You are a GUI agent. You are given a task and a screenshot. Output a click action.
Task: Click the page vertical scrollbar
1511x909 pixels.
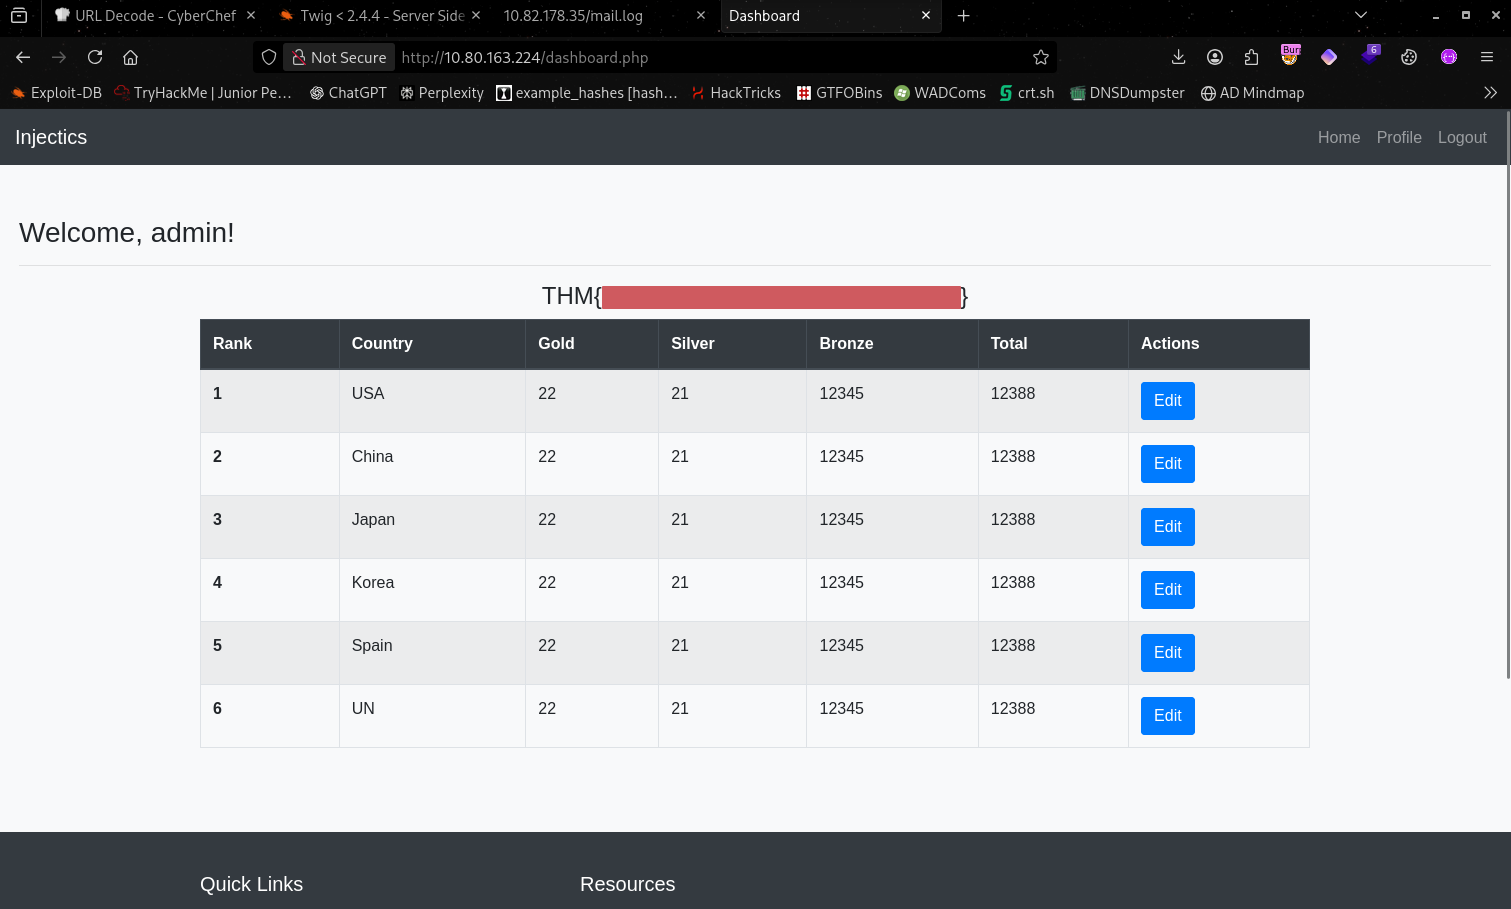[1507, 400]
